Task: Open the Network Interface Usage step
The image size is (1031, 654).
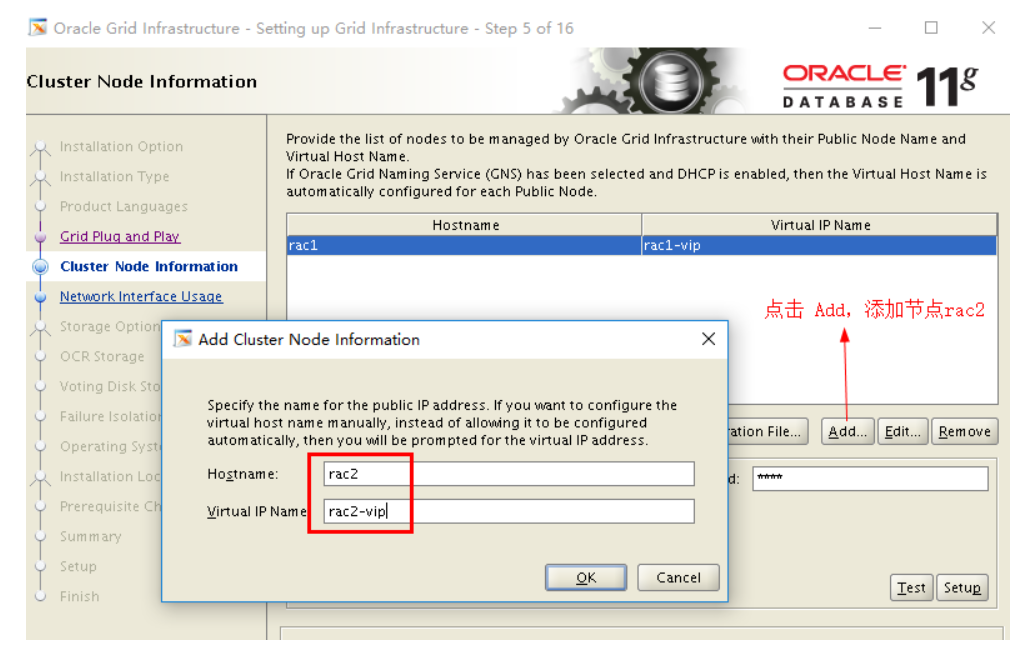Action: 141,296
